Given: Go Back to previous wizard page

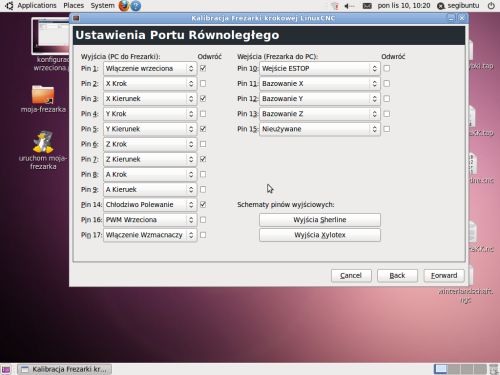Looking at the screenshot, I should (397, 276).
